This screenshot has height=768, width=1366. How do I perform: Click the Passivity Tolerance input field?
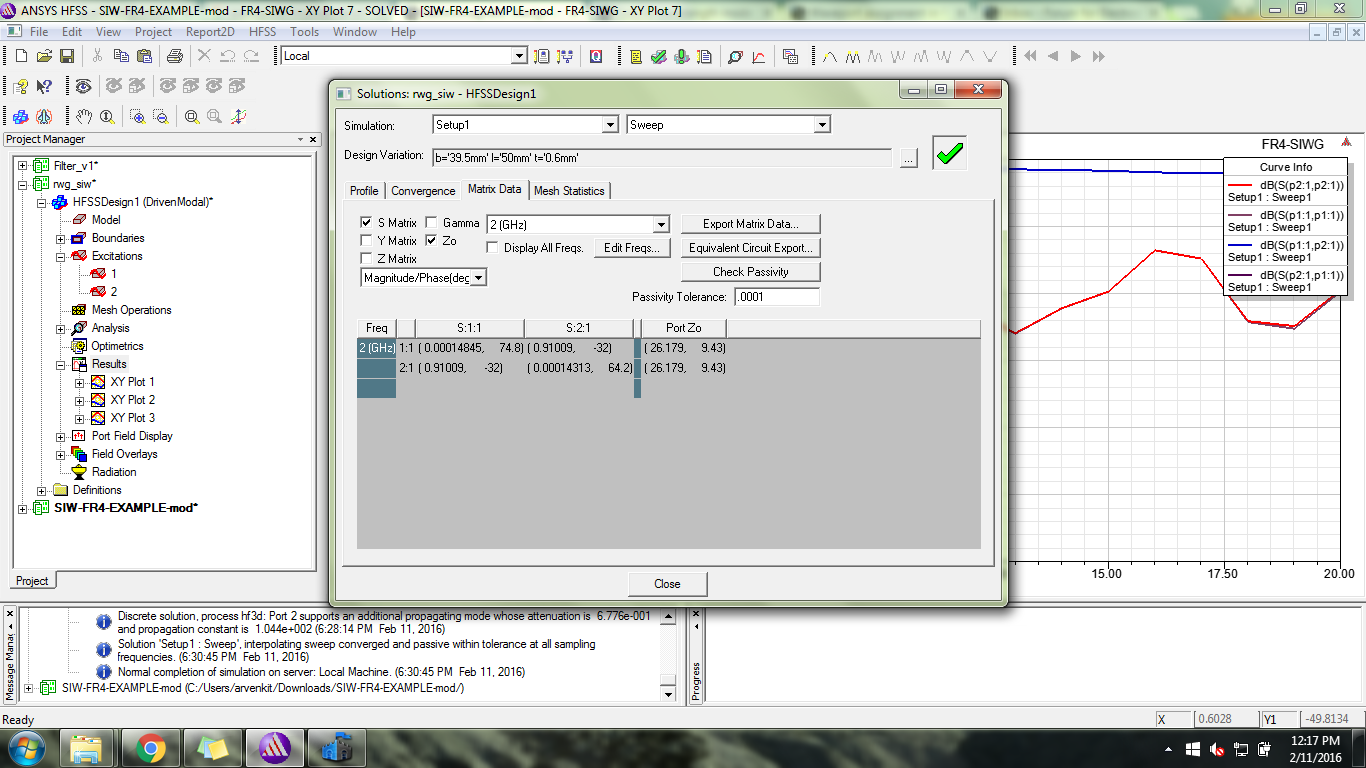tap(777, 297)
